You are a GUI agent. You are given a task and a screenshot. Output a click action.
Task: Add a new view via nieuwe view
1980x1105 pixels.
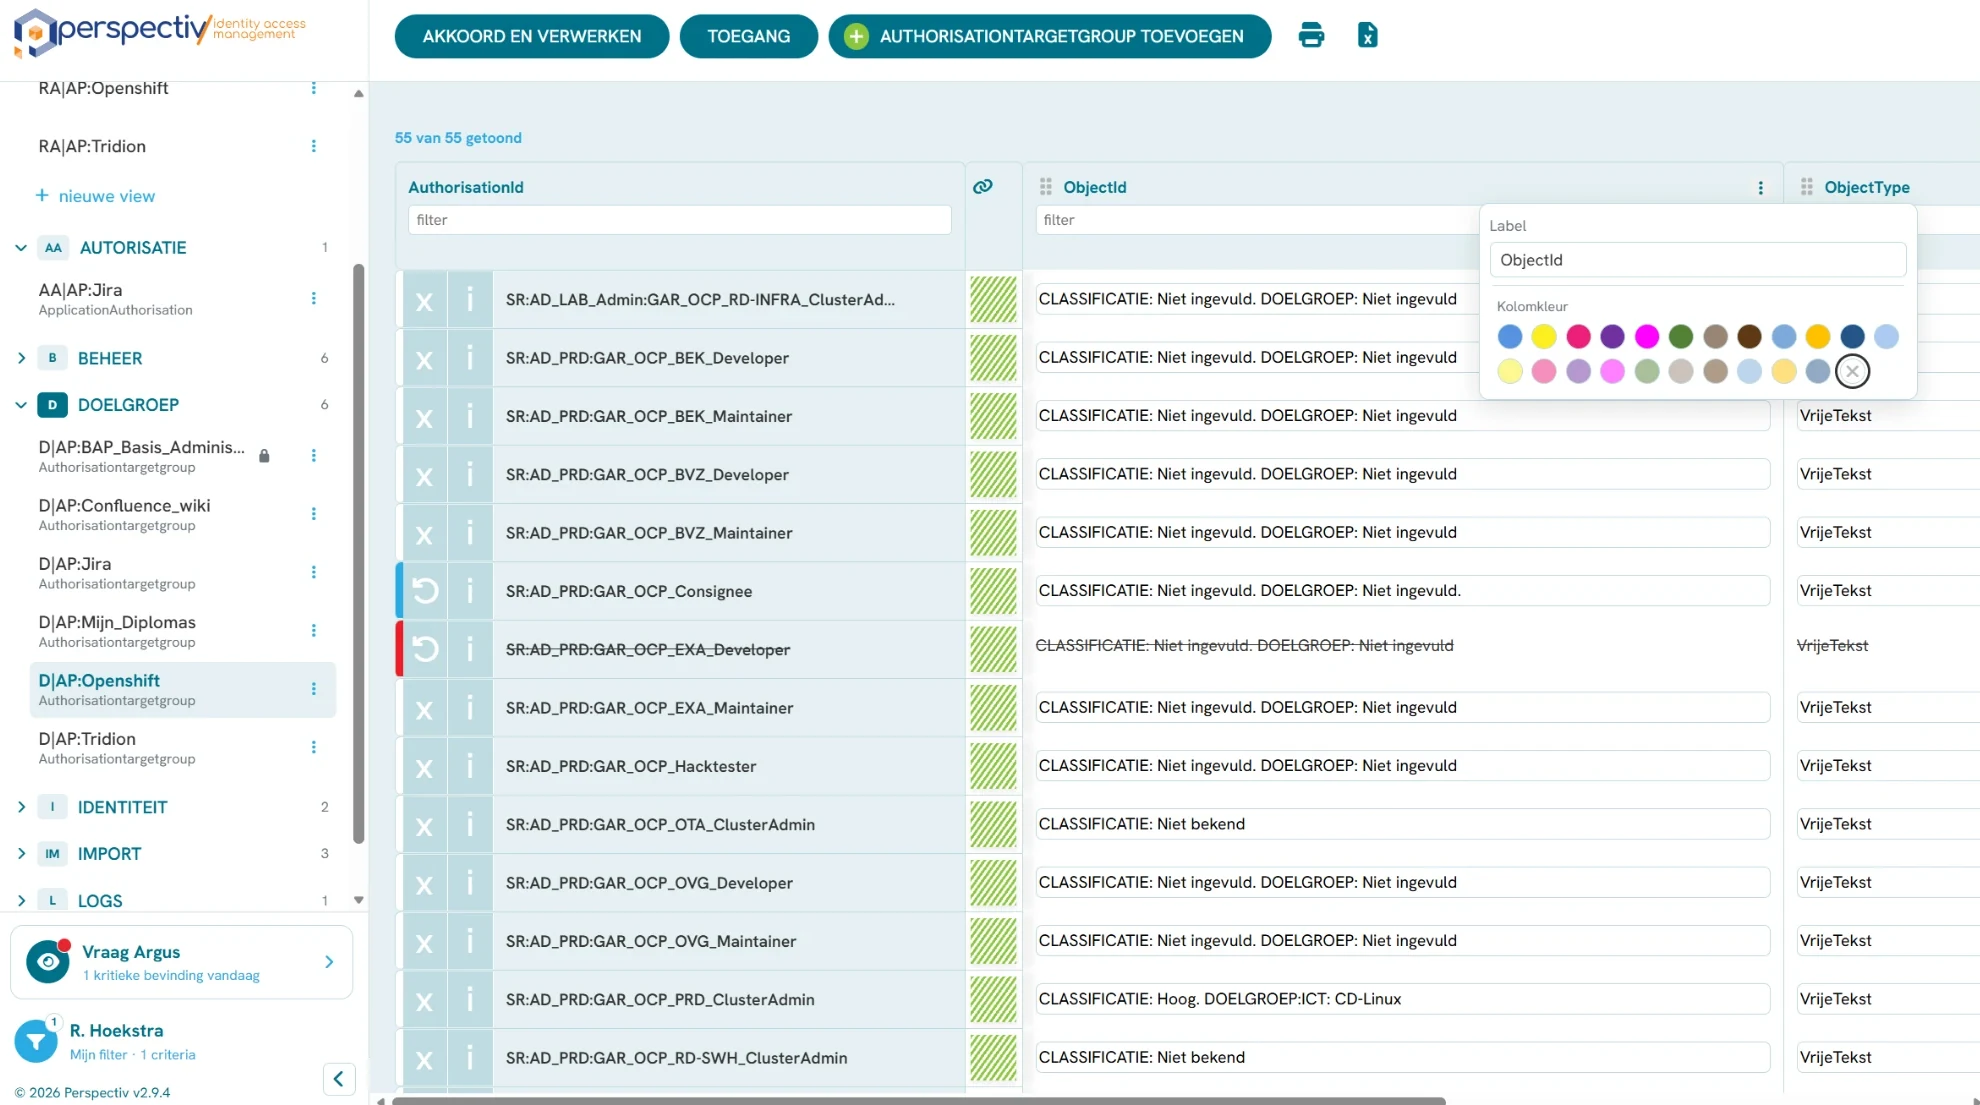click(96, 196)
